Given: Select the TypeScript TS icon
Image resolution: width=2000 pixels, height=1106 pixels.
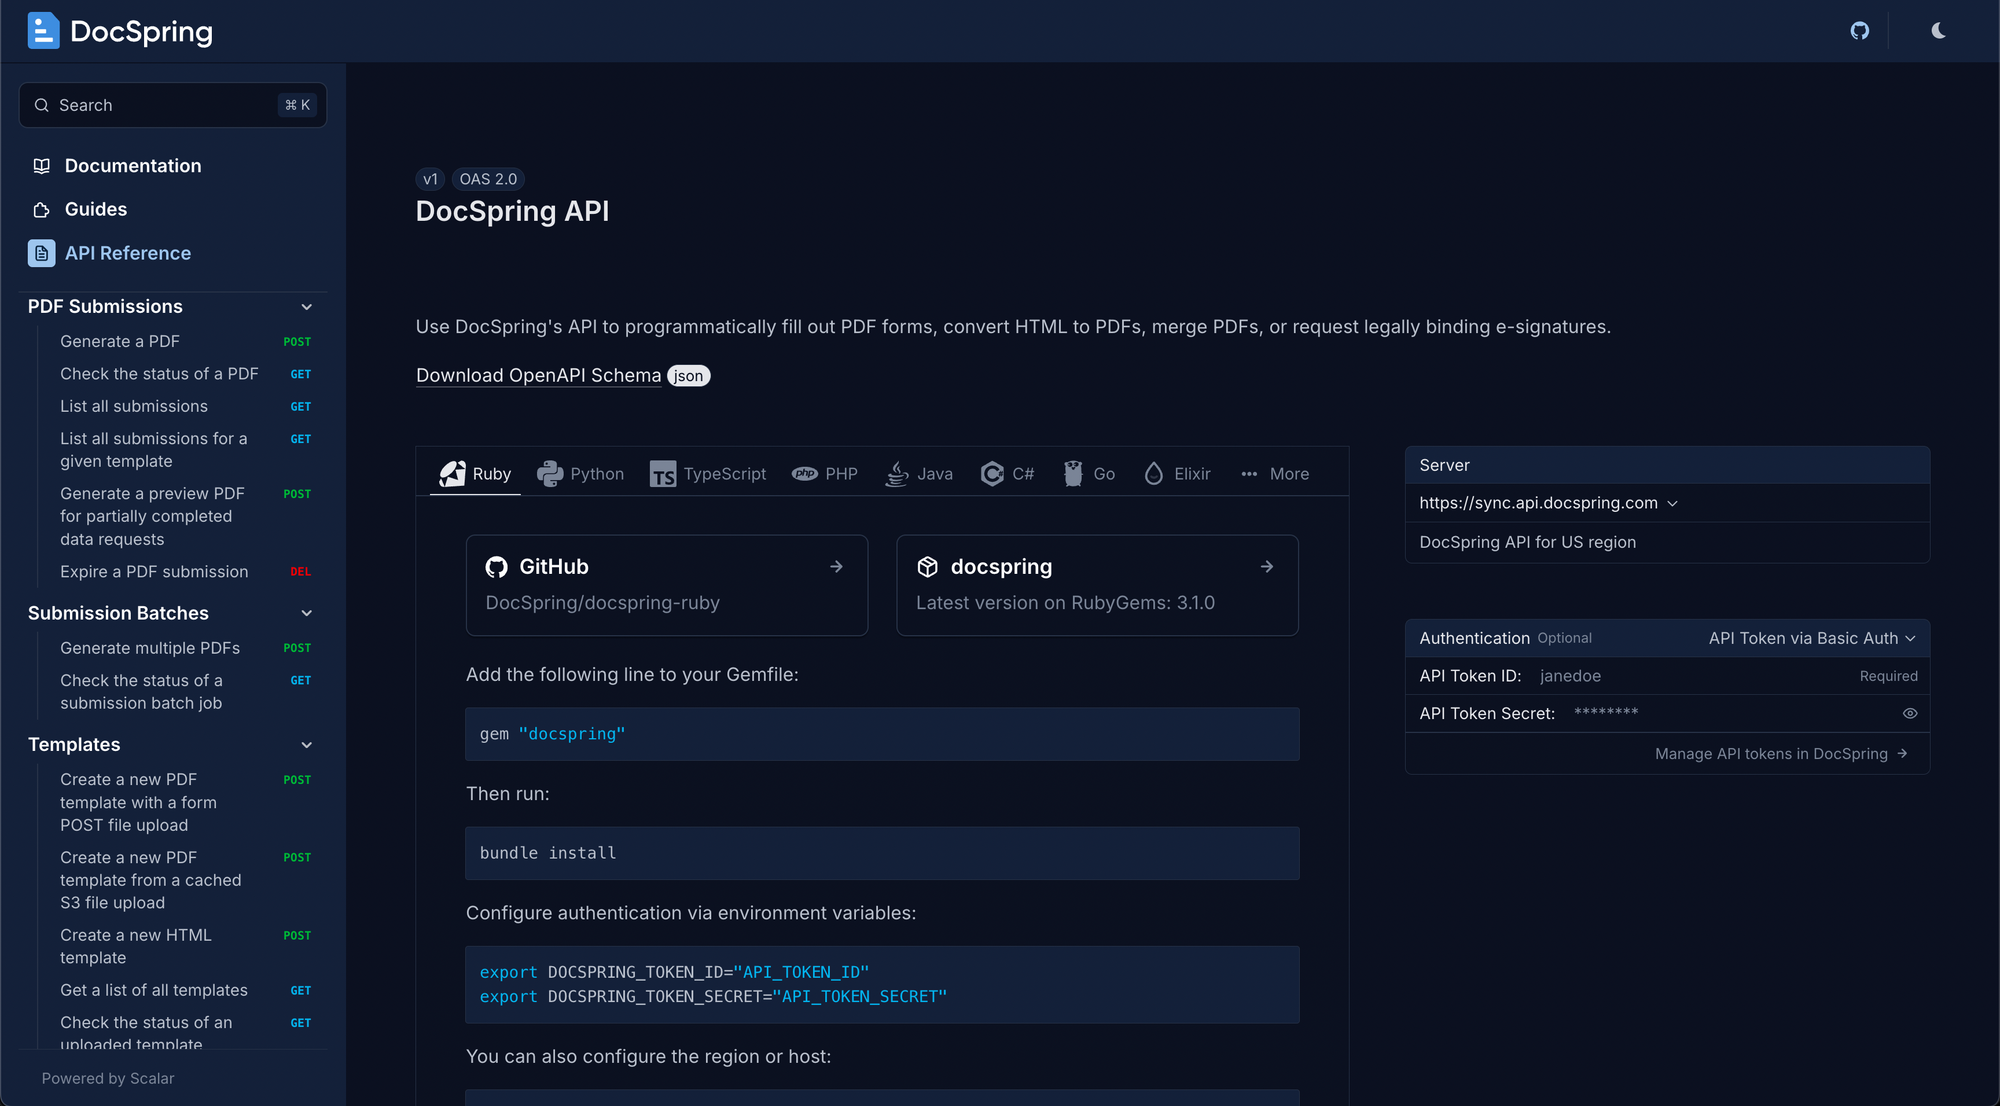Looking at the screenshot, I should pyautogui.click(x=663, y=474).
